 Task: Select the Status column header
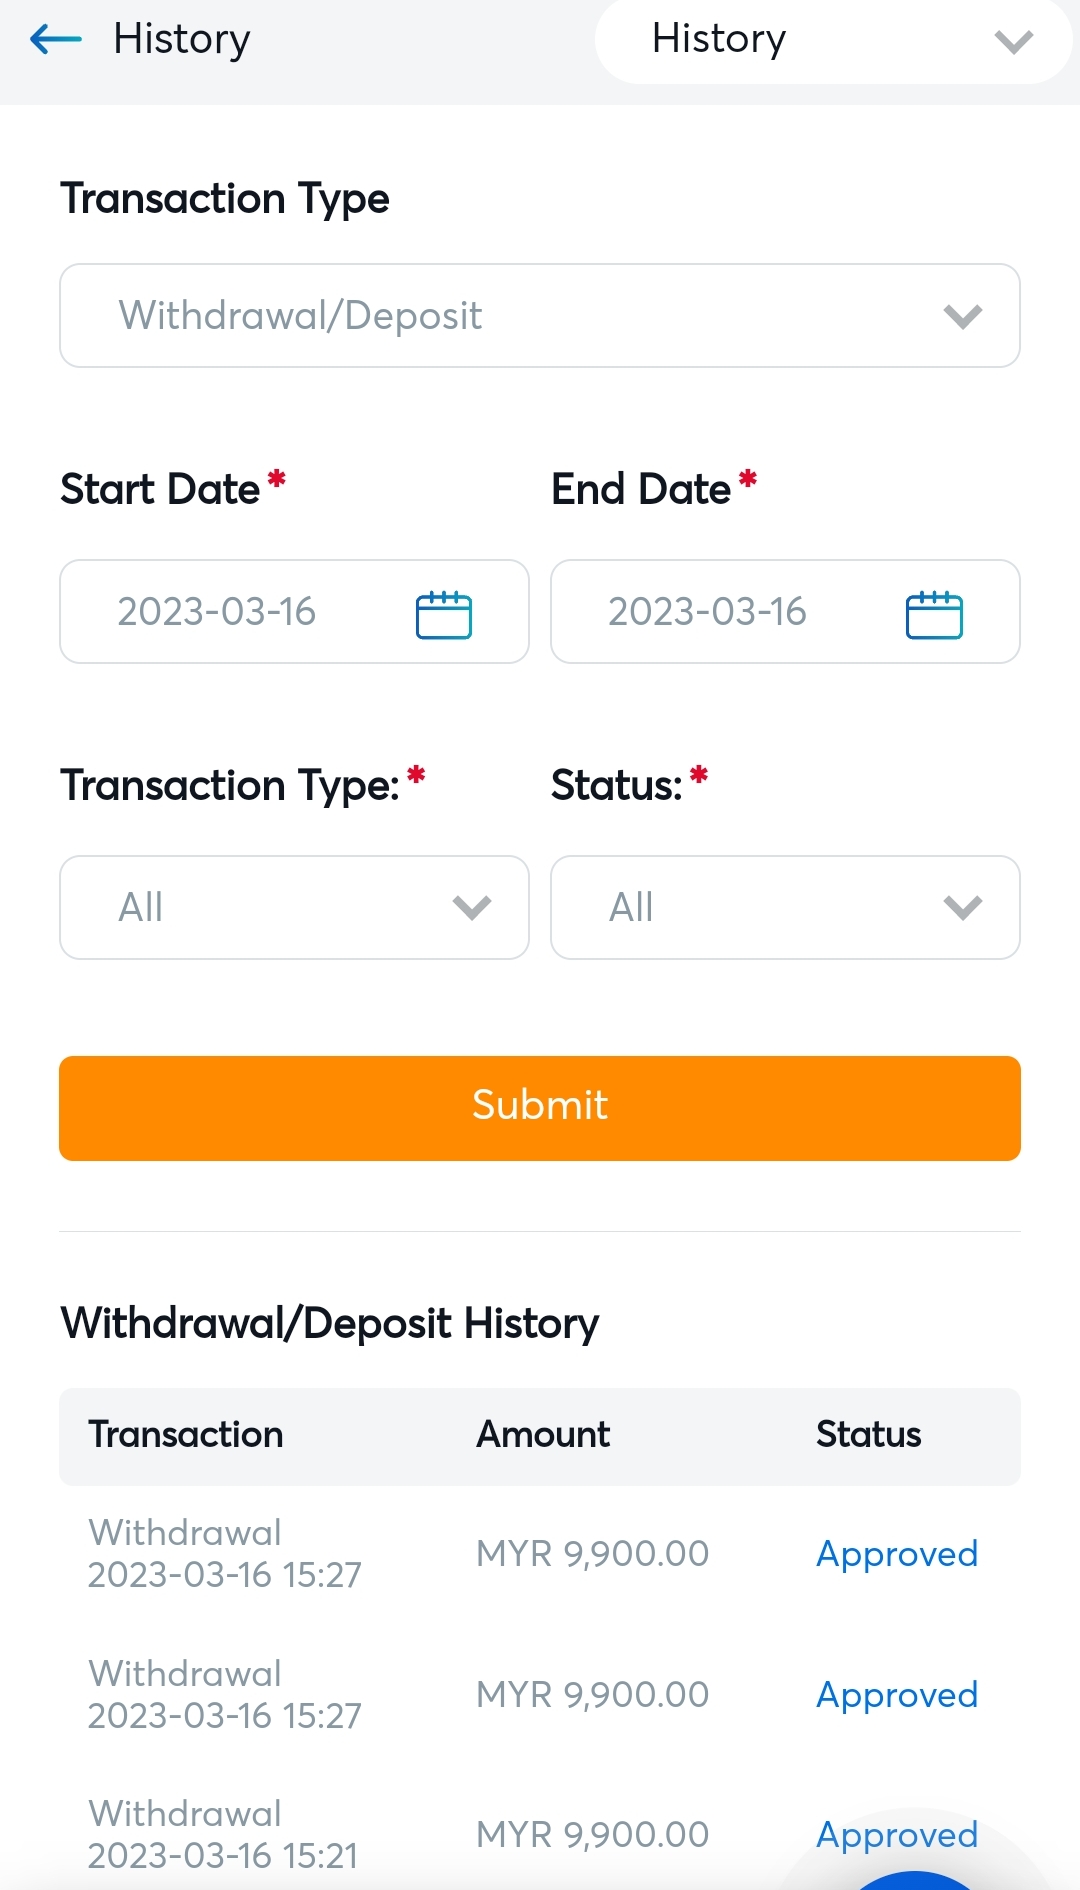(x=868, y=1435)
